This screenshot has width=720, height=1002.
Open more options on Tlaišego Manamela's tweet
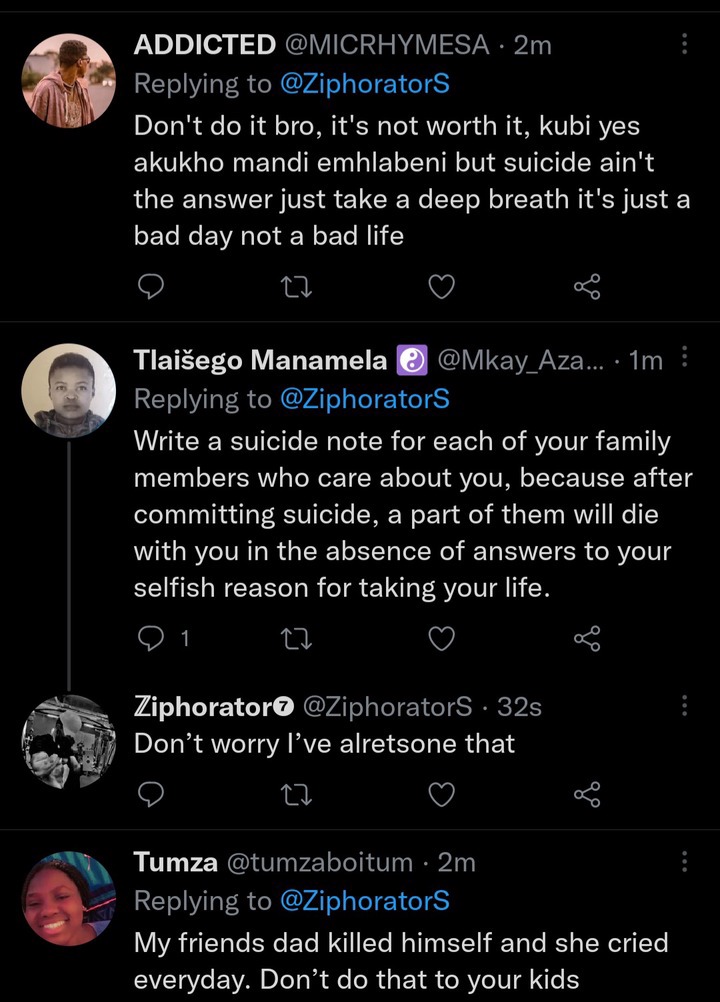(x=684, y=357)
